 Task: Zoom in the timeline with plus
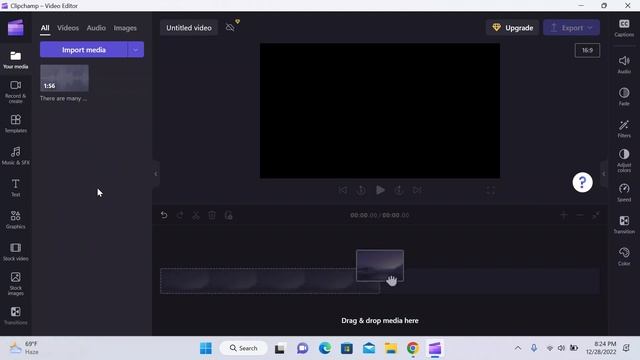pos(564,215)
